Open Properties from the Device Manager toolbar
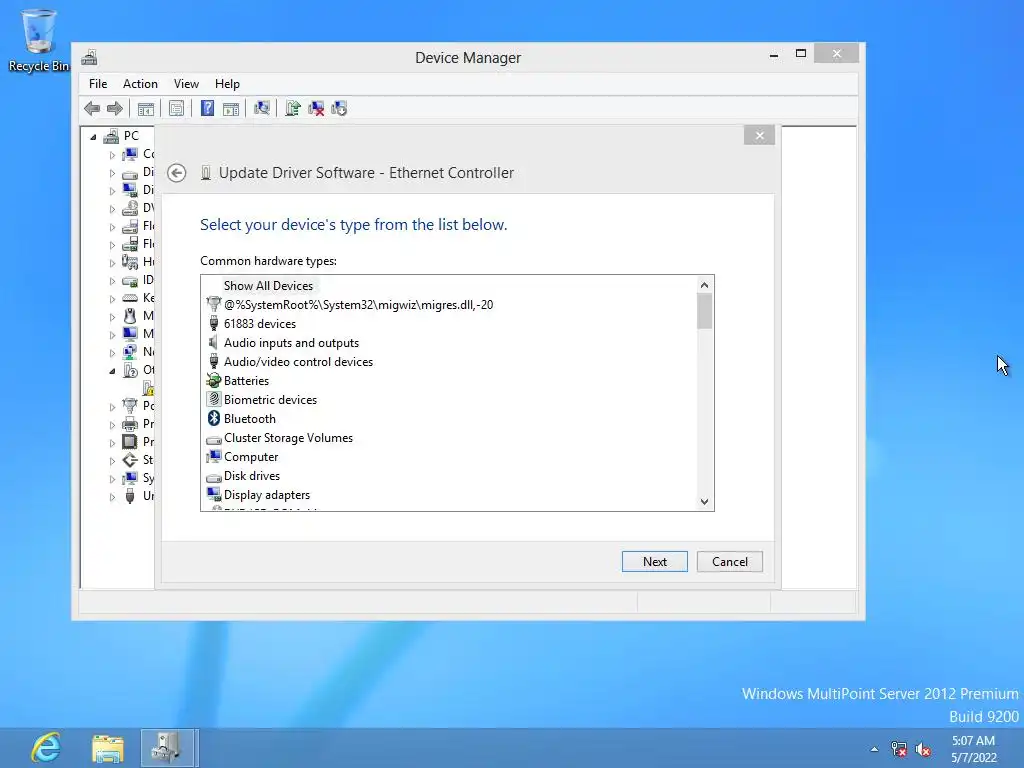Viewport: 1024px width, 768px height. [176, 108]
